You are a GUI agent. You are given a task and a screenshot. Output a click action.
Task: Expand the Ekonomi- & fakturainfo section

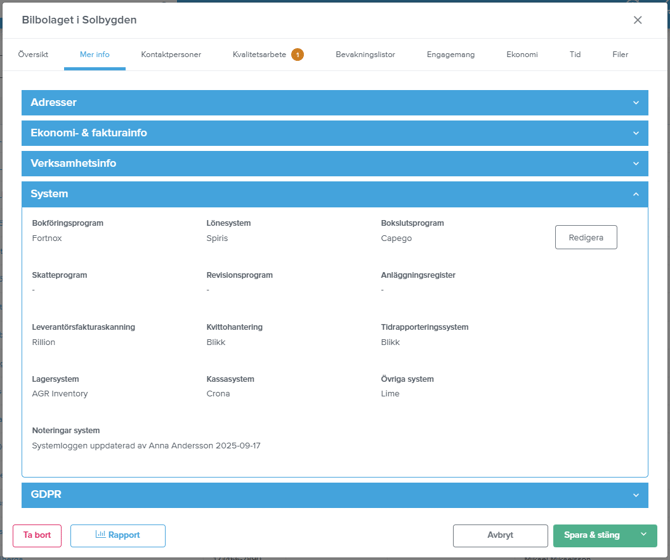tap(335, 133)
